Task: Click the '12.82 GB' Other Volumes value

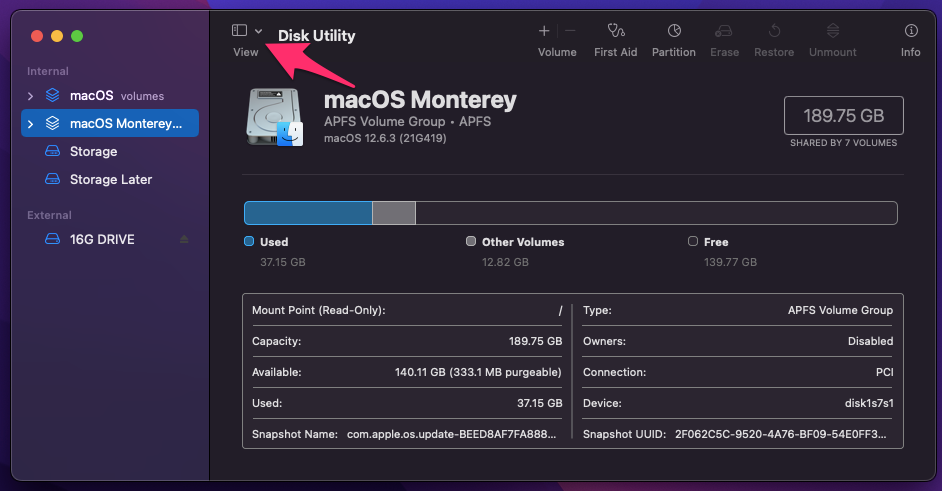Action: coord(505,262)
